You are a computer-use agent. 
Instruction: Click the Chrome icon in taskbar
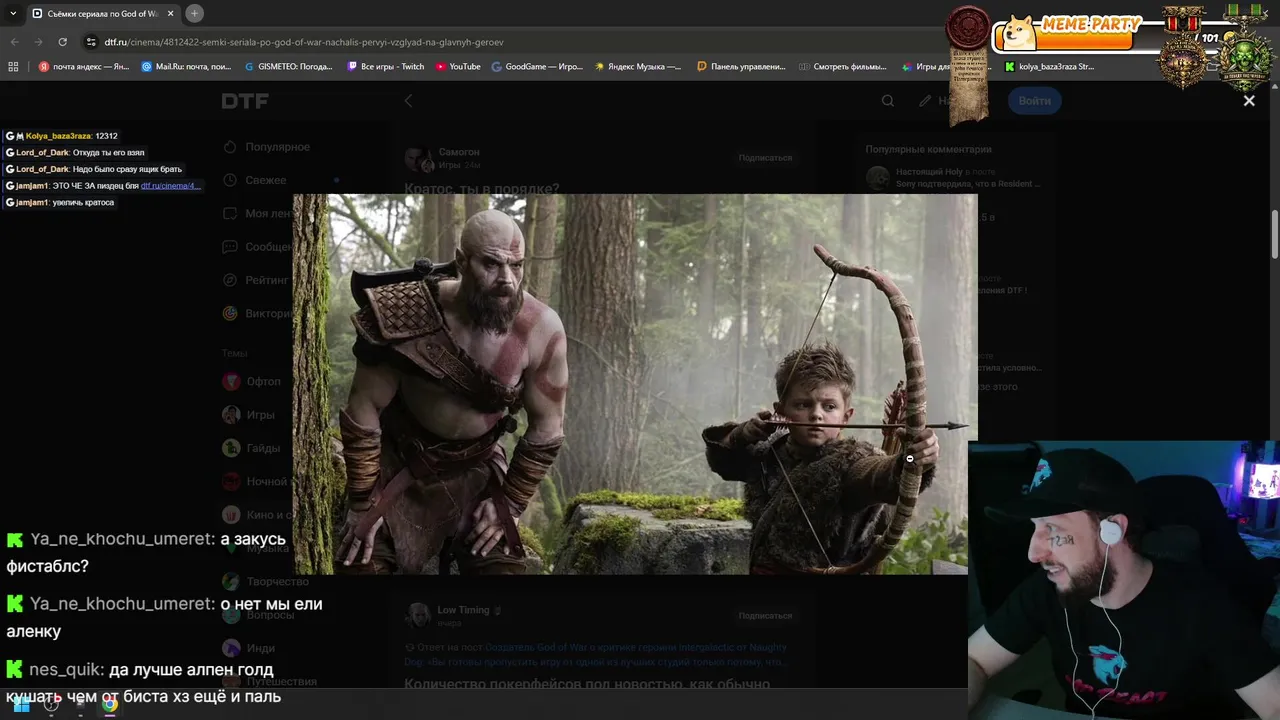pyautogui.click(x=110, y=704)
